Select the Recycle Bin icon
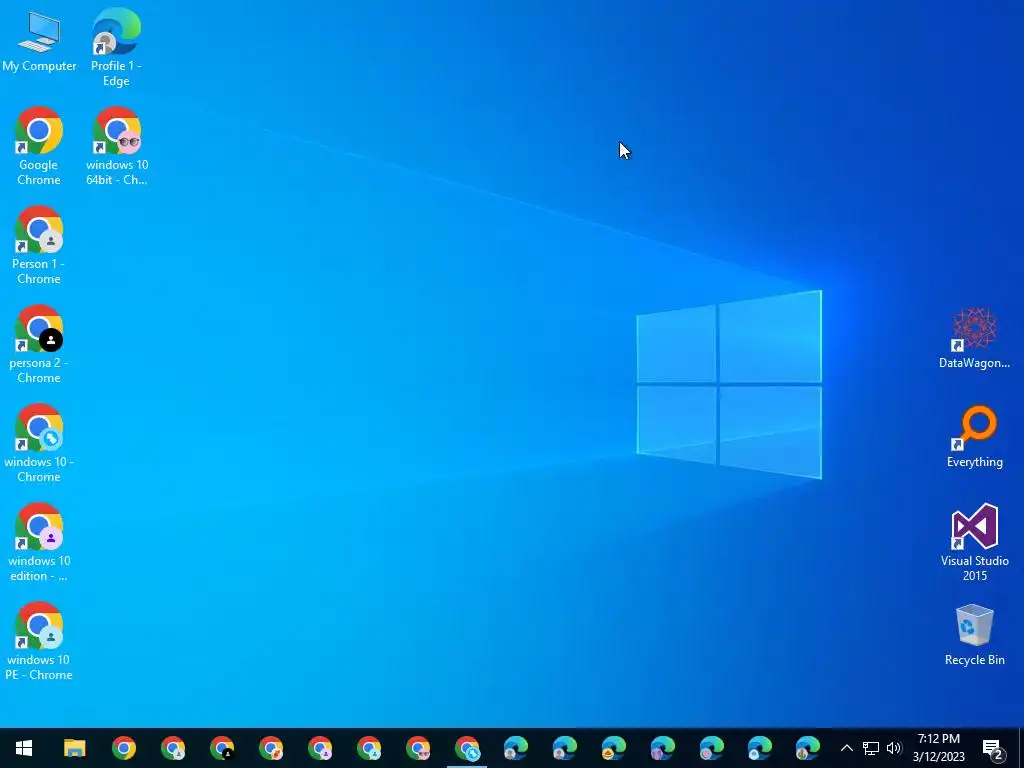 click(x=974, y=635)
